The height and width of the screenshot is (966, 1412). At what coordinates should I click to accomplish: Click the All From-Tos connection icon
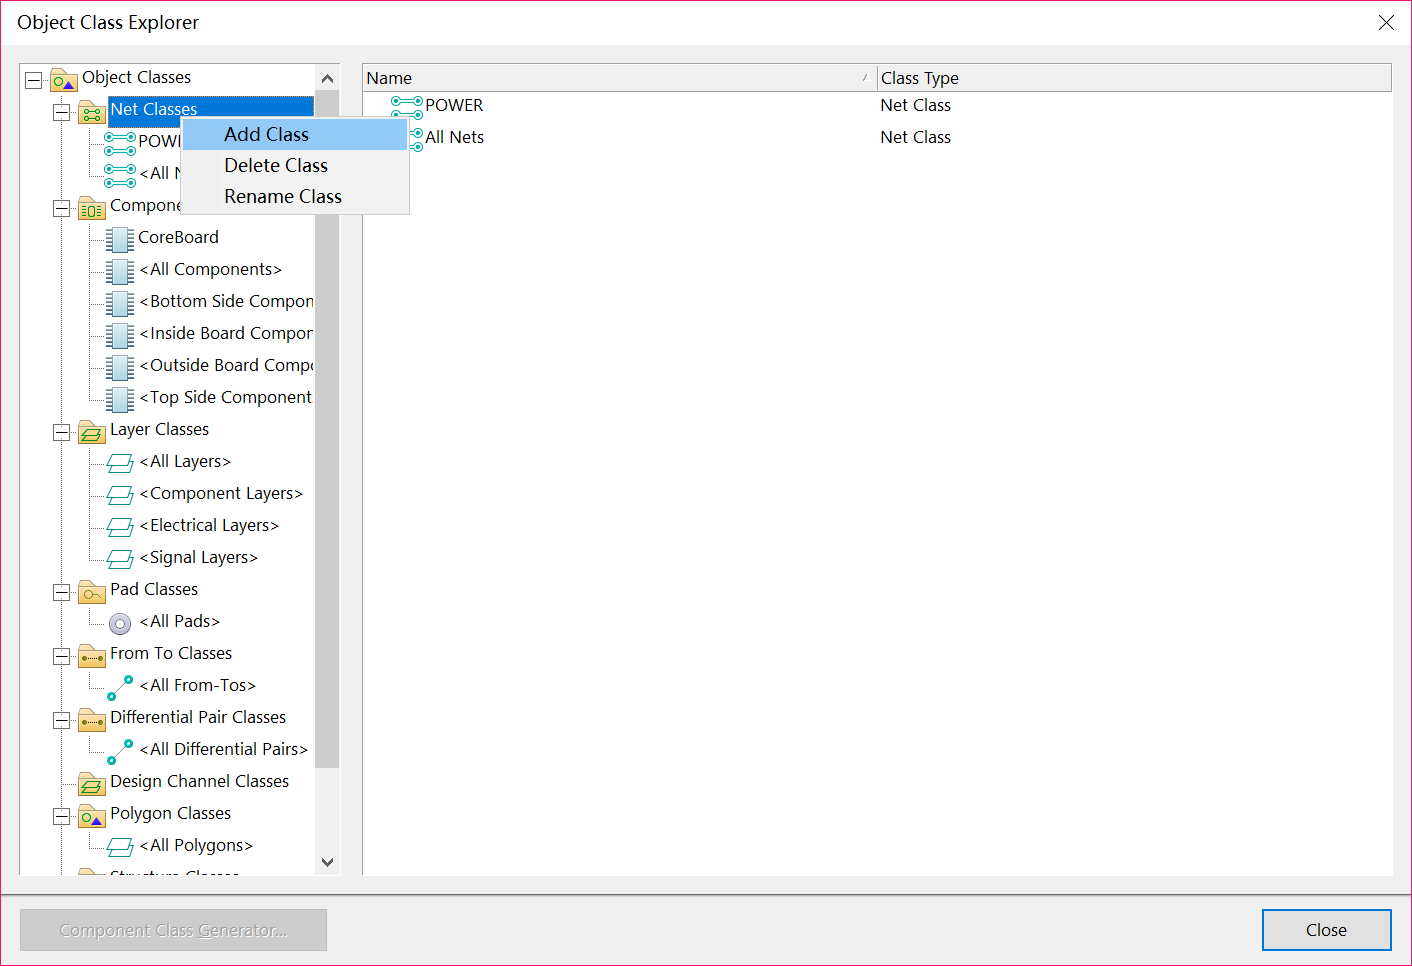coord(120,687)
